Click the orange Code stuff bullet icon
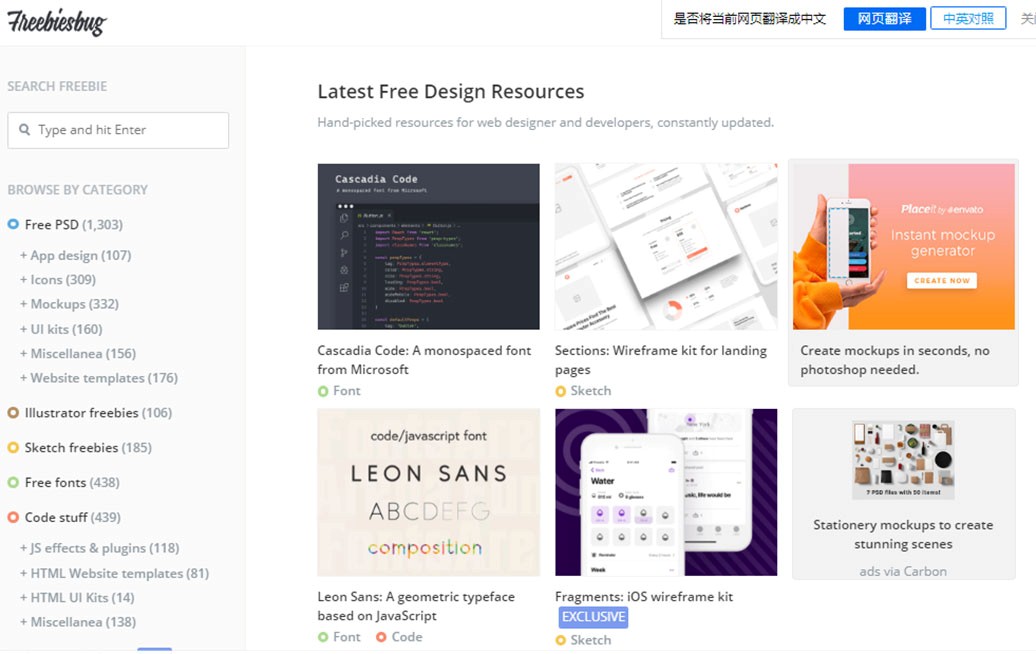Screen dimensions: 1036x654 13,518
